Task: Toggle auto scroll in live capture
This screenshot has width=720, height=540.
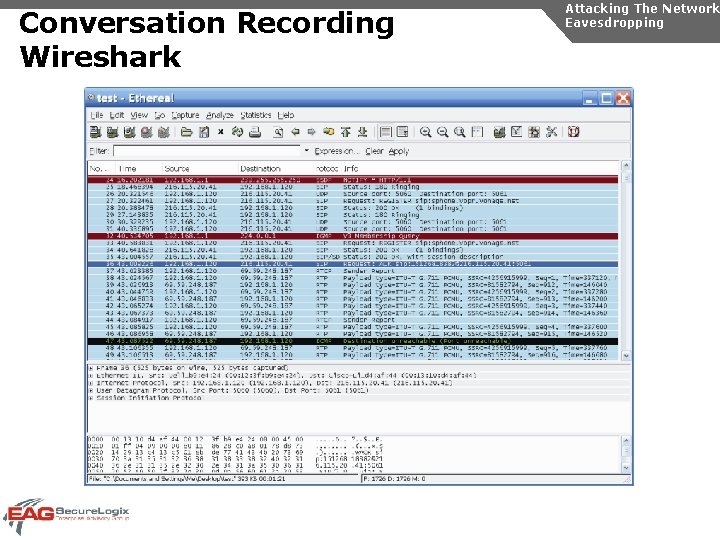Action: coord(403,132)
